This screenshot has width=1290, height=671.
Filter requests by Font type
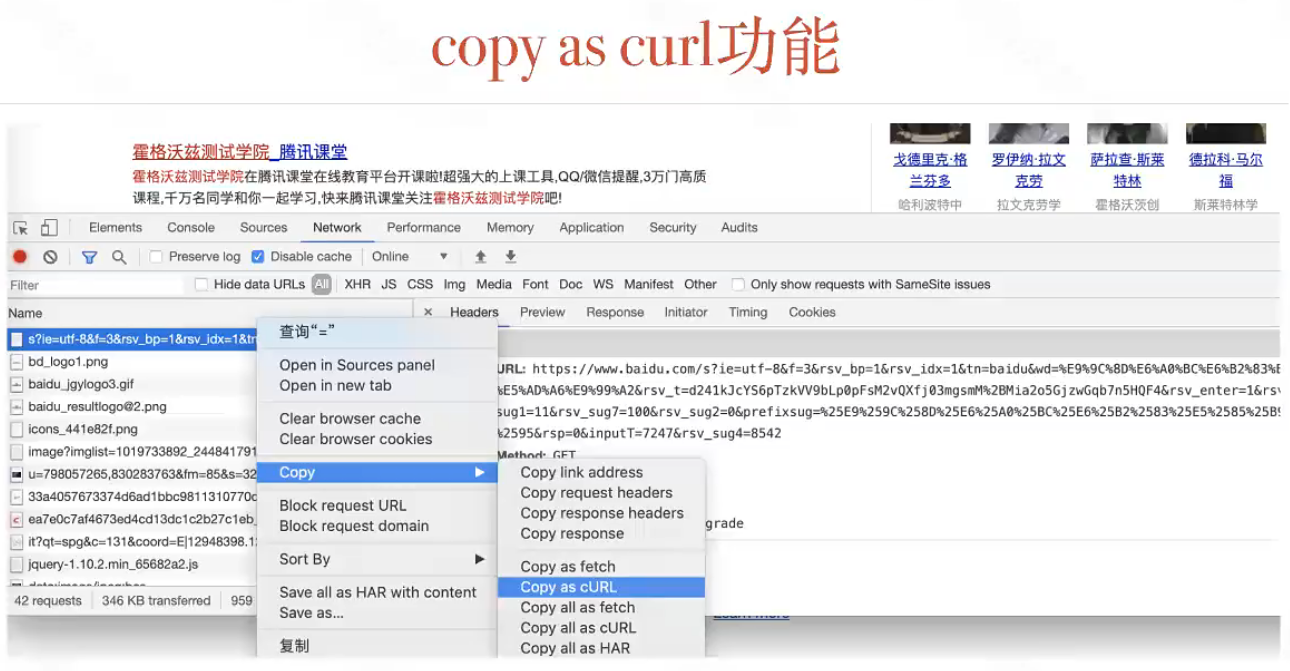coord(535,285)
